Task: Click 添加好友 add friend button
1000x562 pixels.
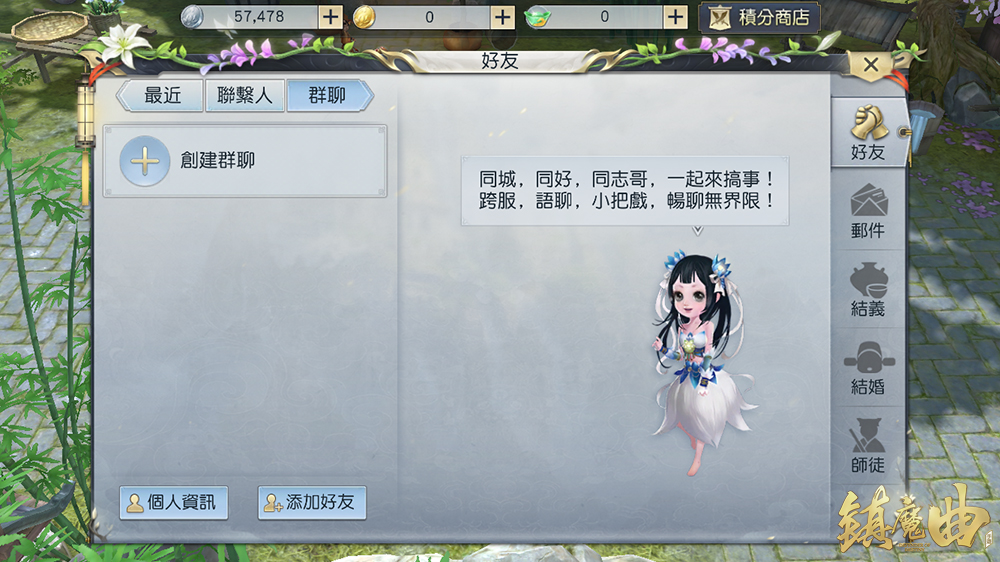Action: point(312,503)
